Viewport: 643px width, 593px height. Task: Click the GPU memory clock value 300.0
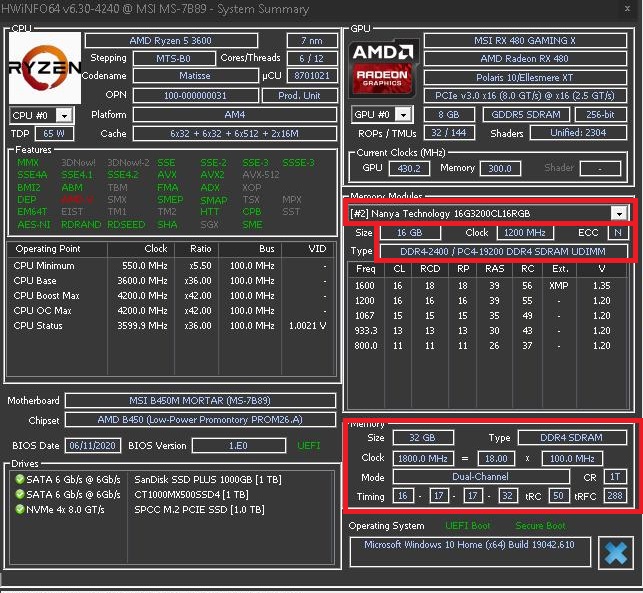coord(500,168)
